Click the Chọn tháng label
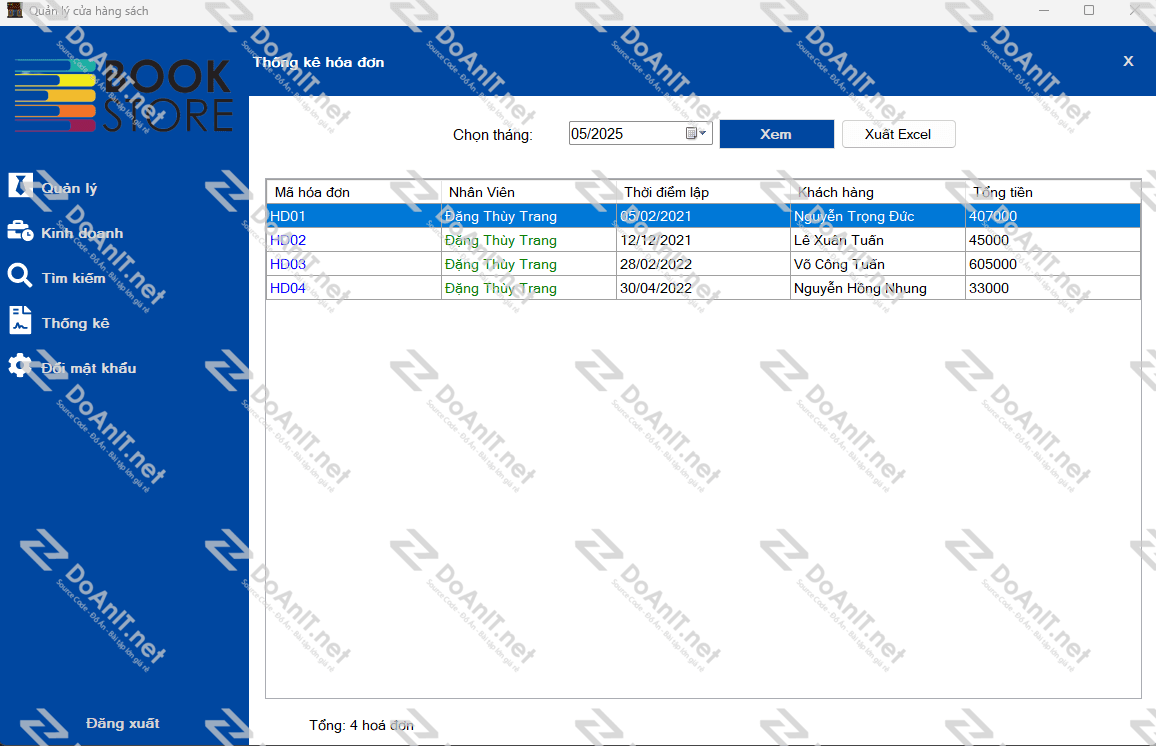The image size is (1156, 746). pyautogui.click(x=492, y=135)
